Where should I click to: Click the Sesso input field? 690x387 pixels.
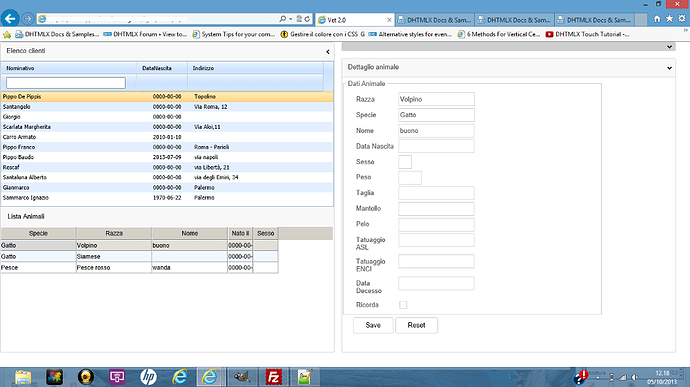click(x=405, y=162)
